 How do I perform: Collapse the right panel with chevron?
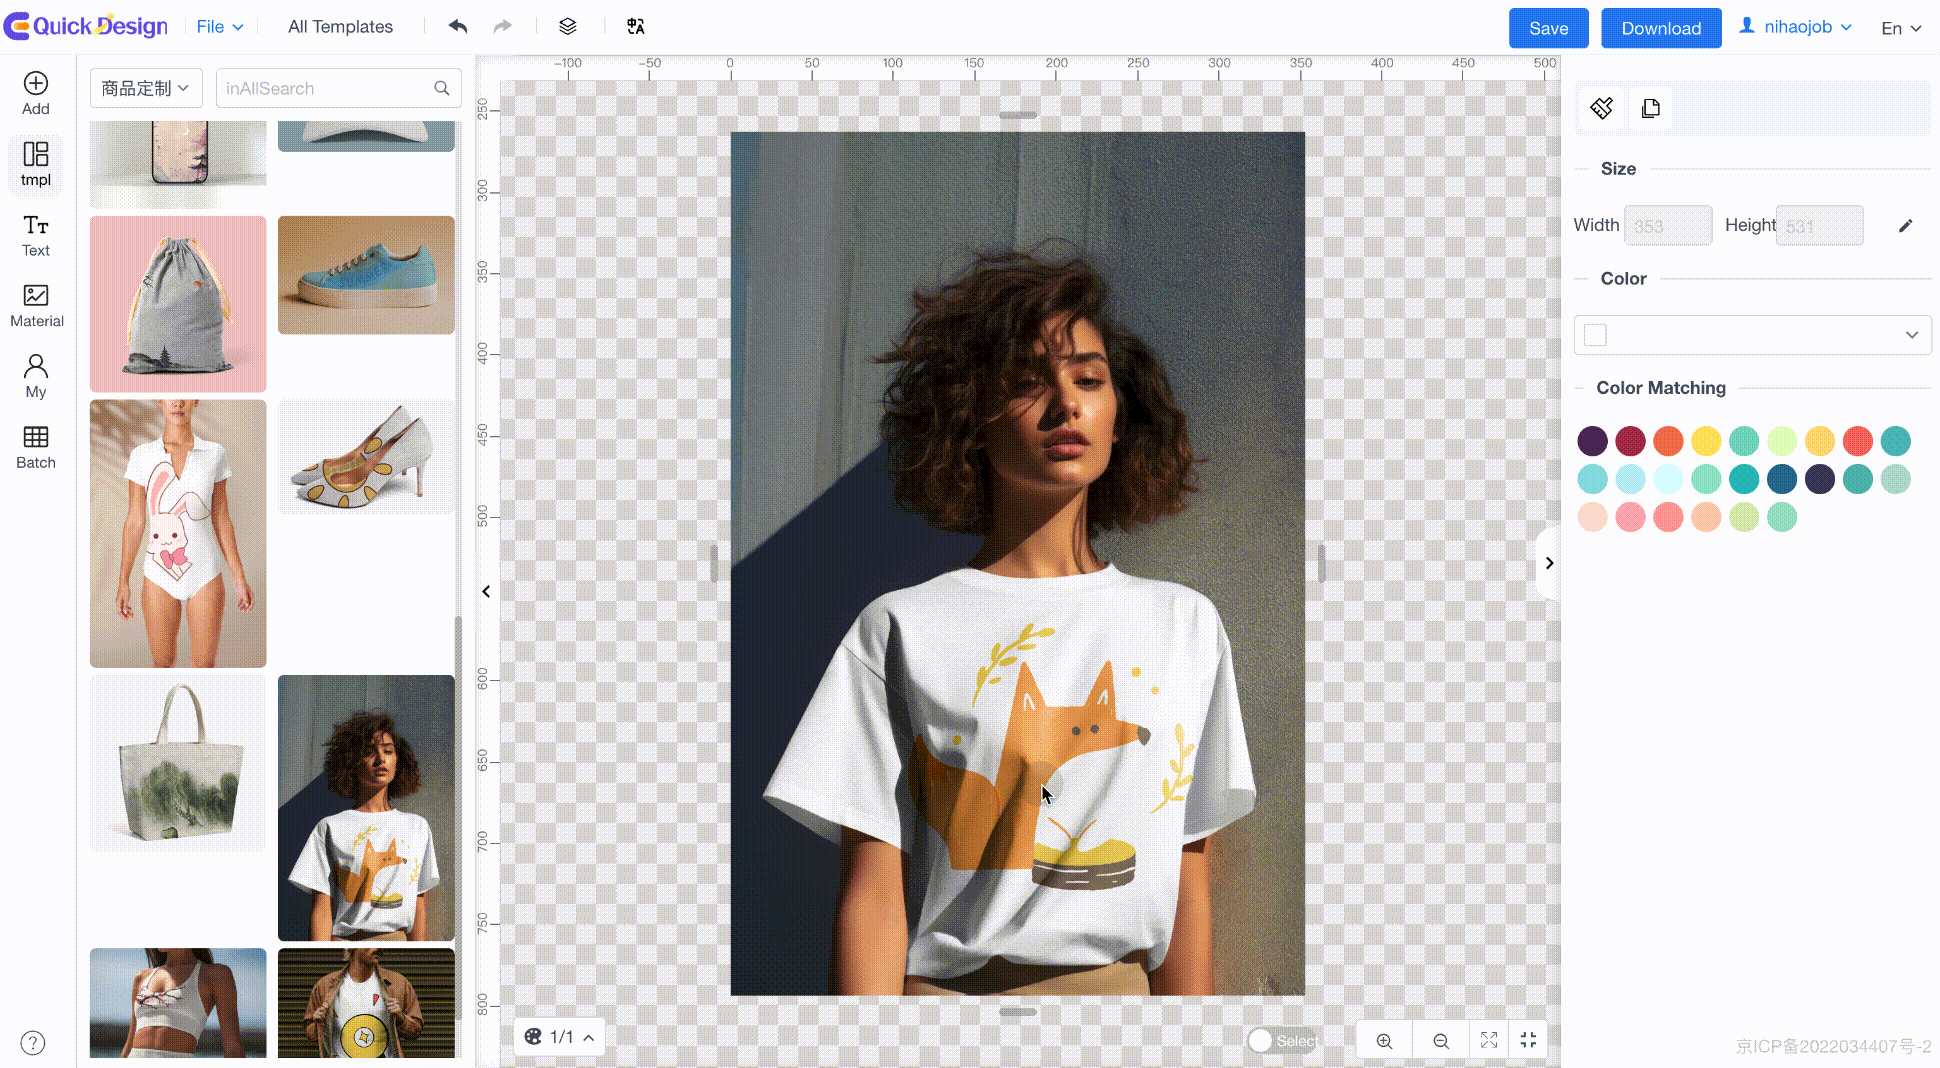pos(1549,563)
